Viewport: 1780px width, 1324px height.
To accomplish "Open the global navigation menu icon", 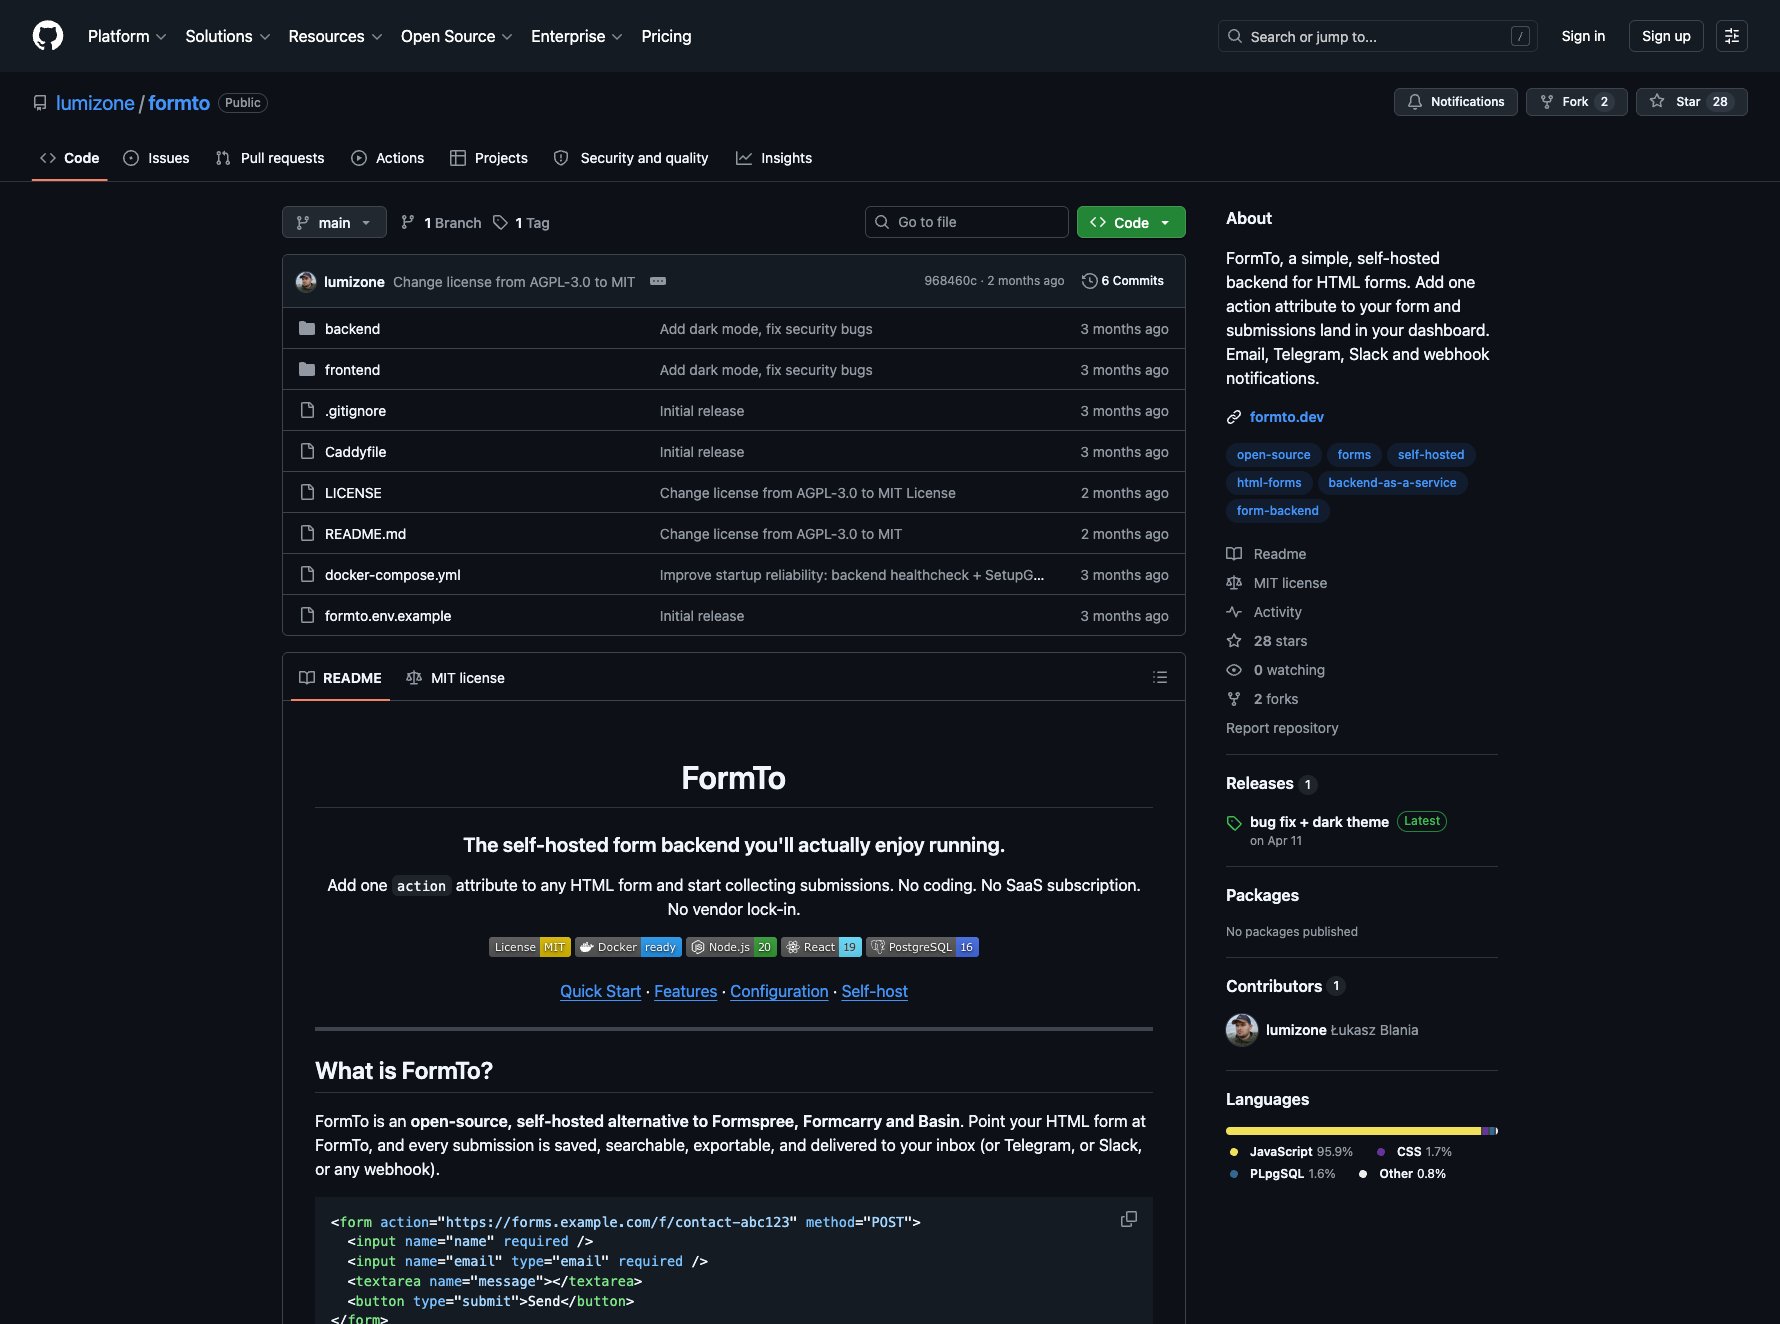I will click(x=1732, y=36).
